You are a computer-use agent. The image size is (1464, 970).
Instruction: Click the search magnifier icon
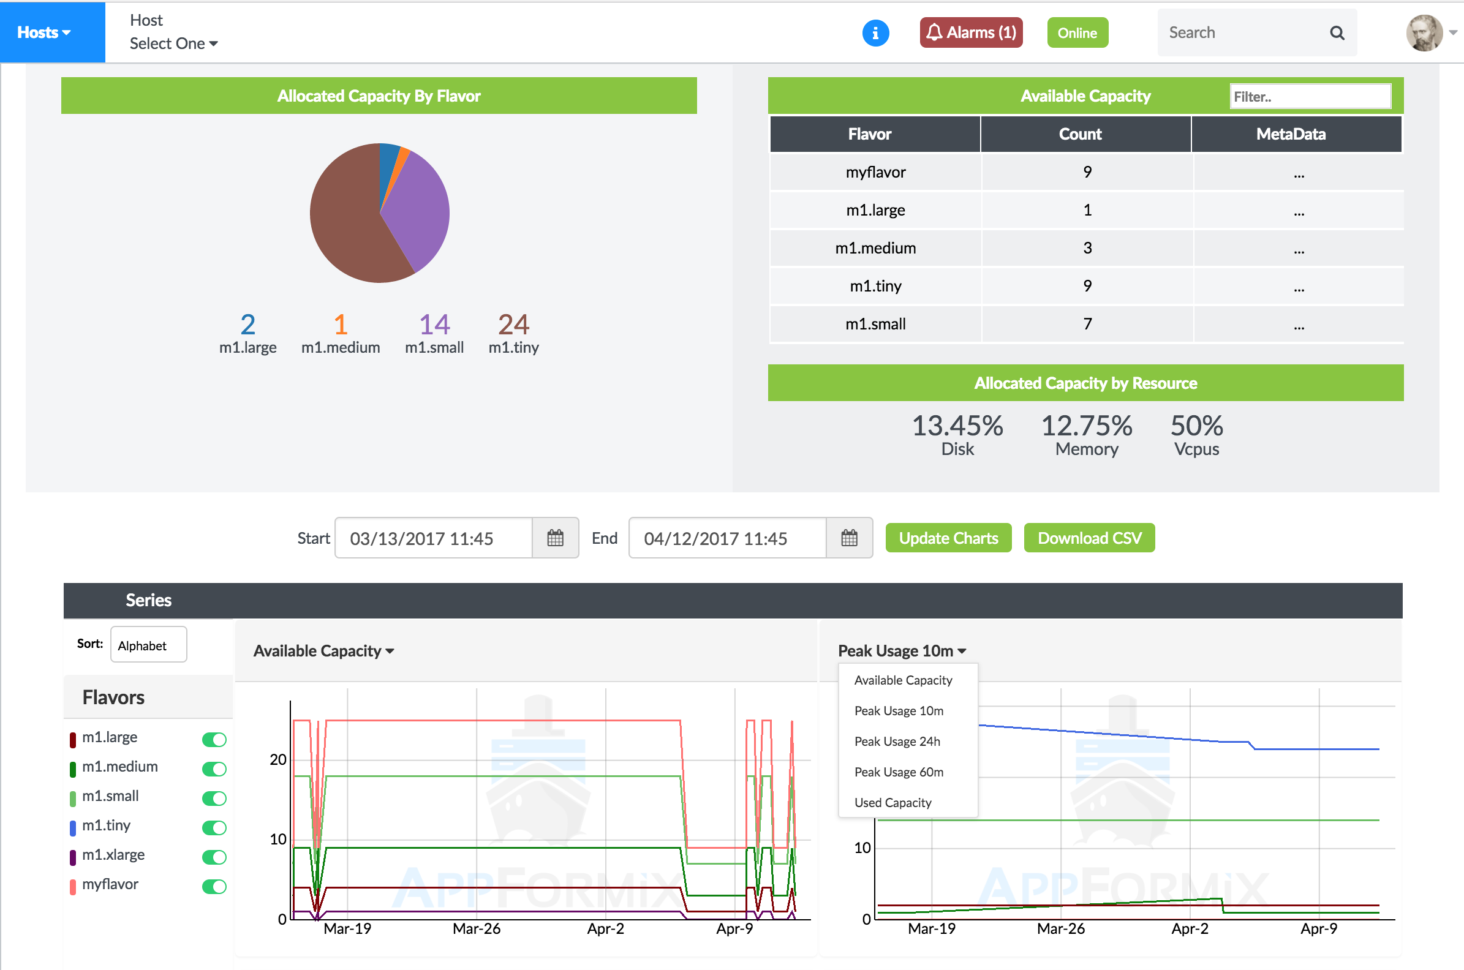1337,32
